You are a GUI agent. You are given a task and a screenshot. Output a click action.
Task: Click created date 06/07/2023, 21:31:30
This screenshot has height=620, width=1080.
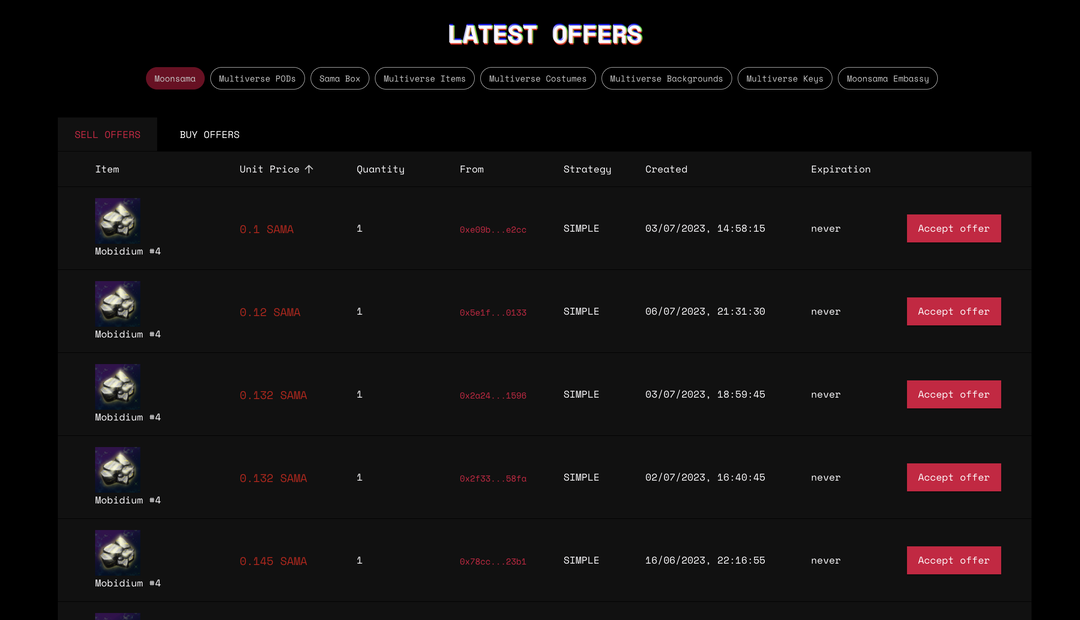click(705, 311)
